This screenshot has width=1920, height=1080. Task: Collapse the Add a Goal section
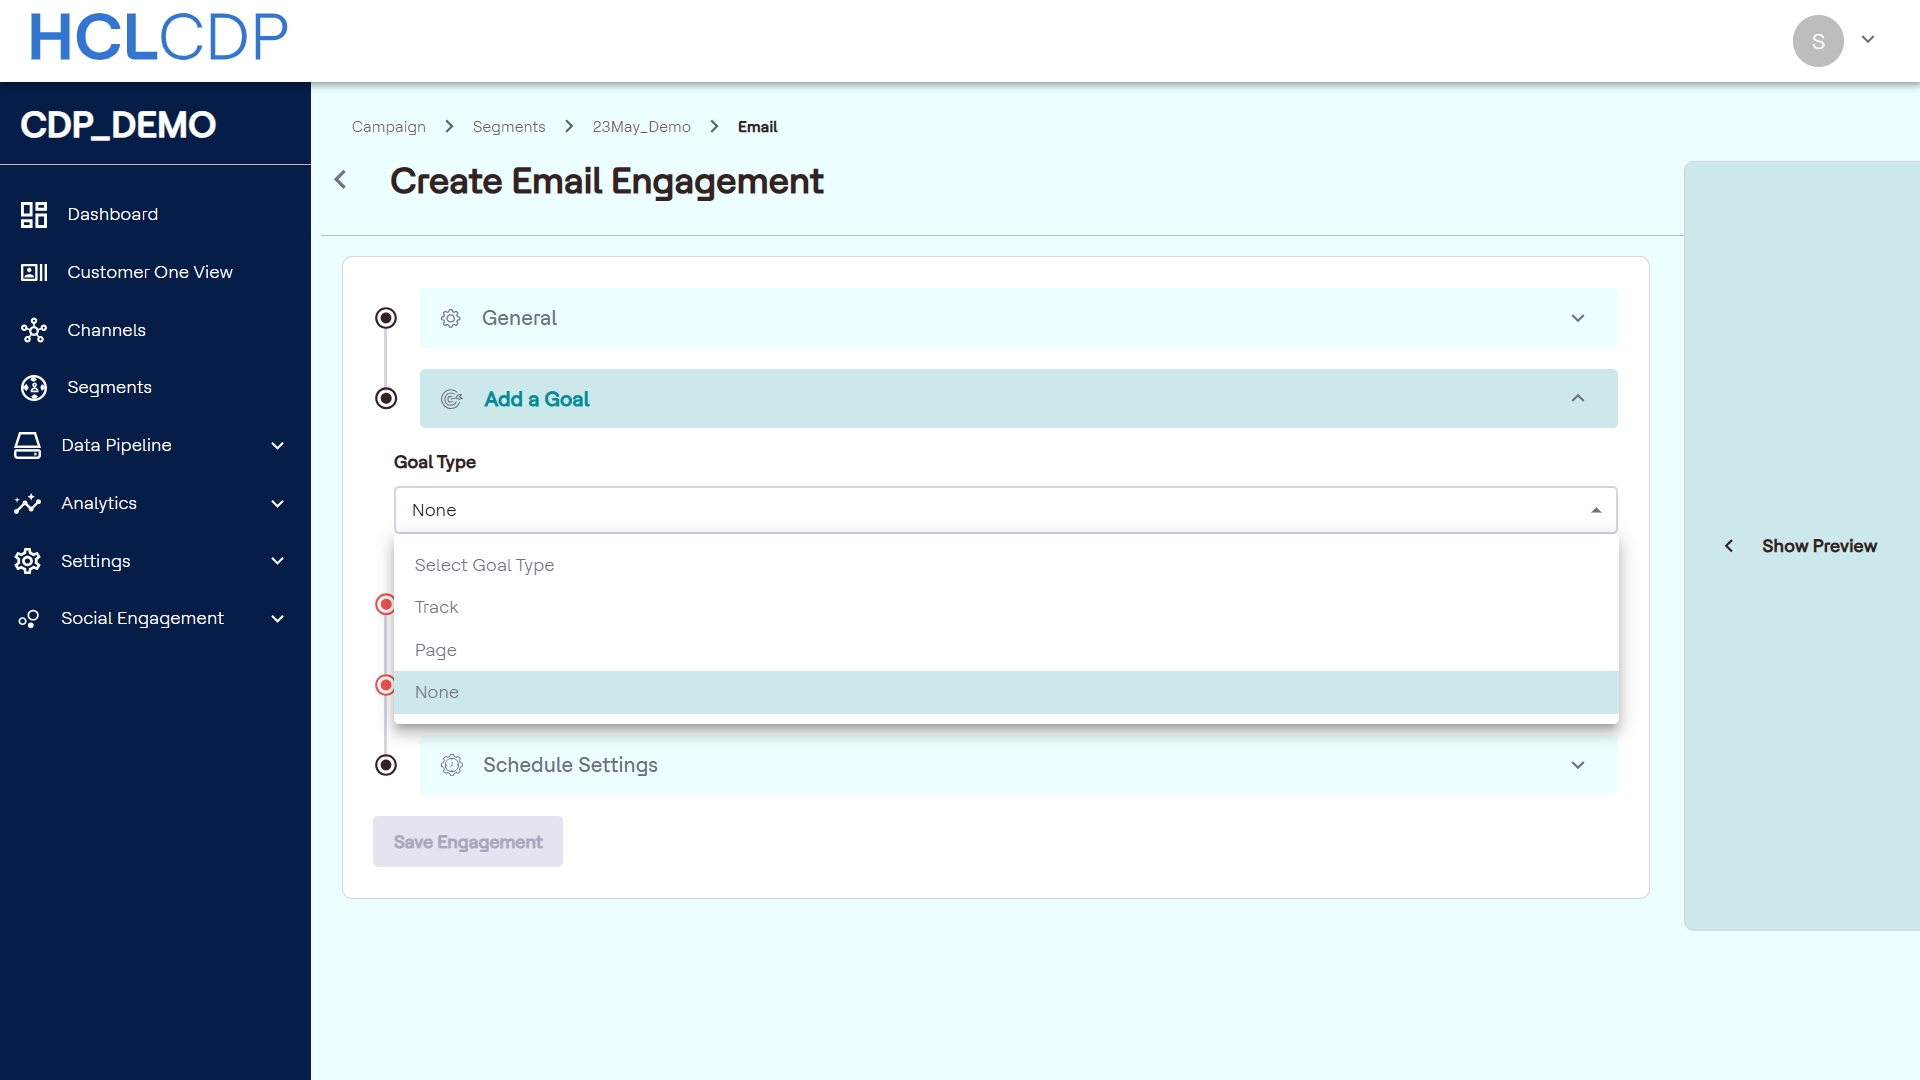(1578, 399)
